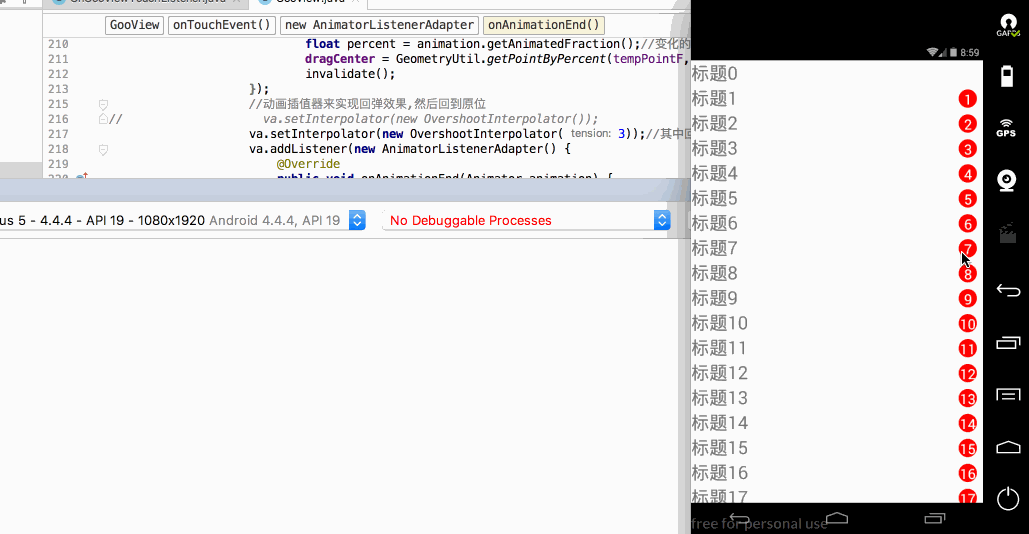Tap list item 标题15

720,447
